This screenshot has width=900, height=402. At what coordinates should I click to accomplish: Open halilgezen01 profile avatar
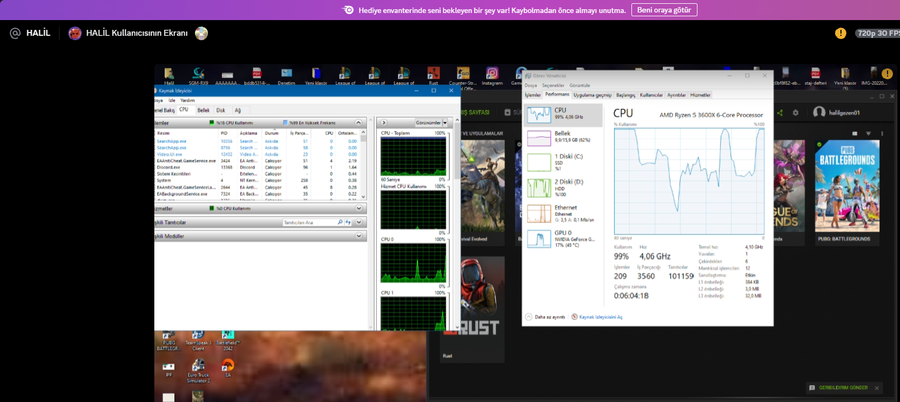click(x=819, y=113)
